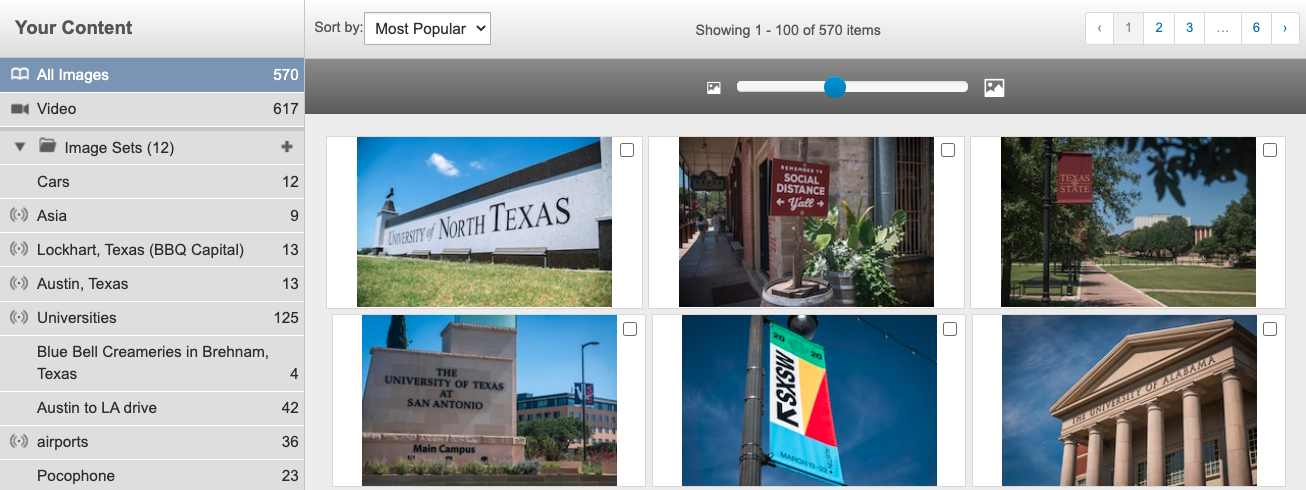Click the large thumbnail size icon
Viewport: 1306px width, 490px height.
pyautogui.click(x=994, y=88)
